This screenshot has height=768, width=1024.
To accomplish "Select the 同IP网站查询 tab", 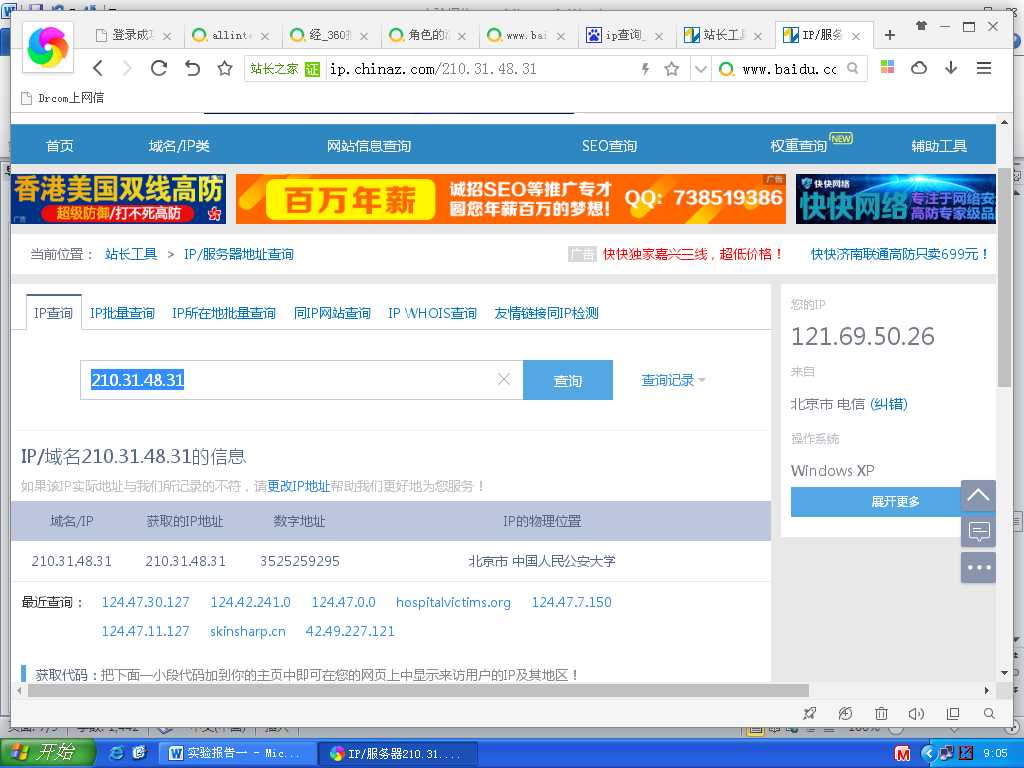I will tap(332, 313).
